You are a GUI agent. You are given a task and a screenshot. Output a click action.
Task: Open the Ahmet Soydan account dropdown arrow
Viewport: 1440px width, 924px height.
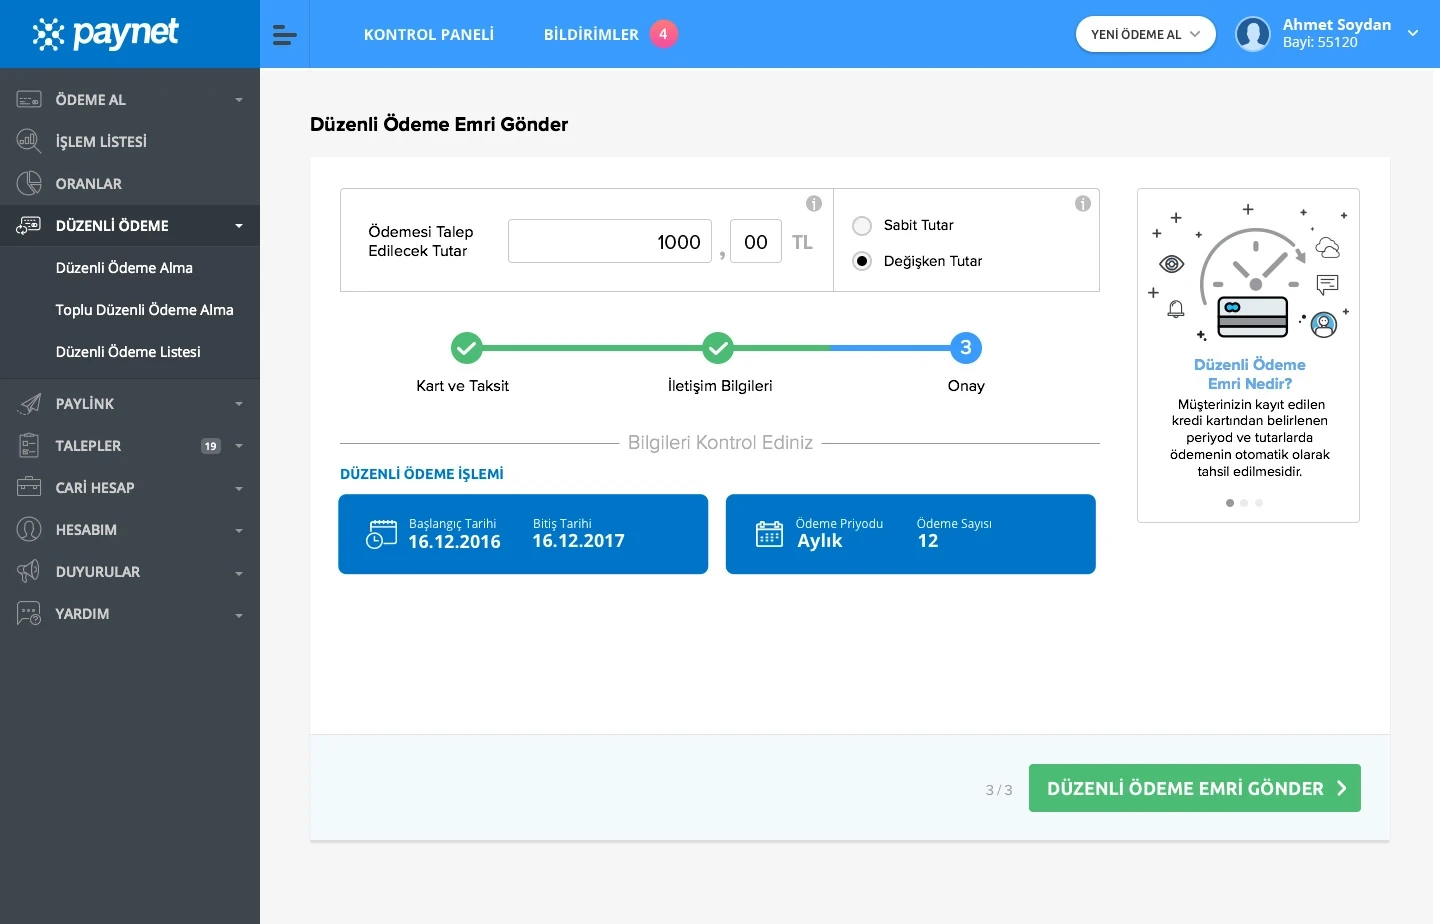click(1413, 33)
